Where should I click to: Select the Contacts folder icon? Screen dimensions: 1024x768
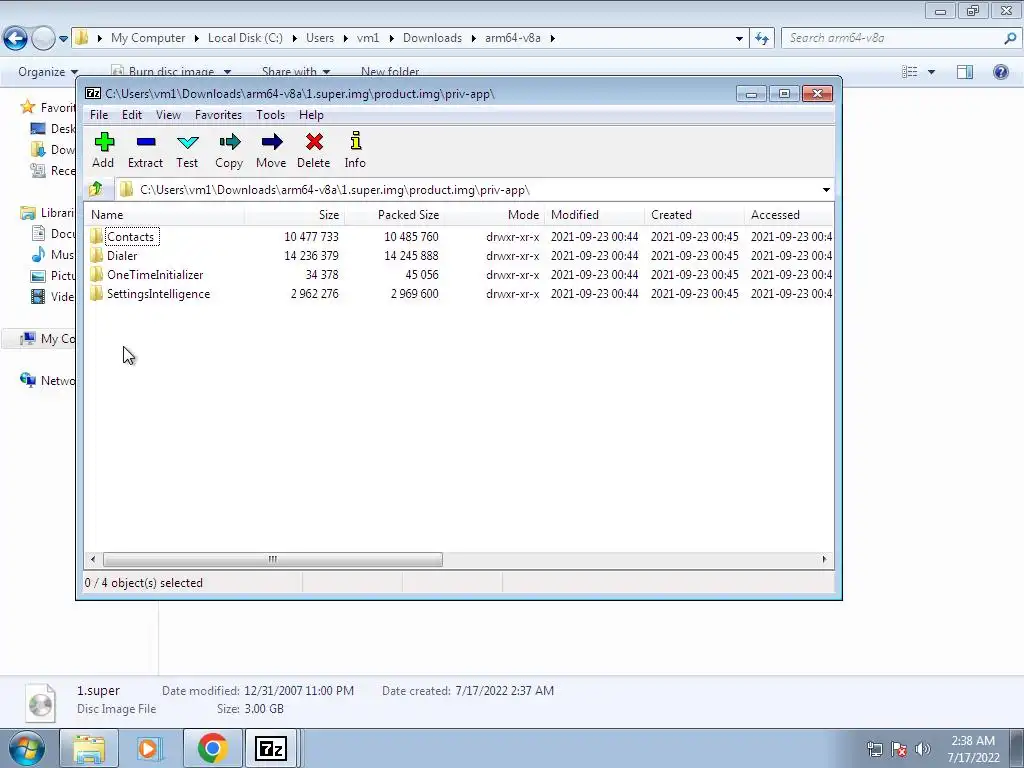click(97, 236)
